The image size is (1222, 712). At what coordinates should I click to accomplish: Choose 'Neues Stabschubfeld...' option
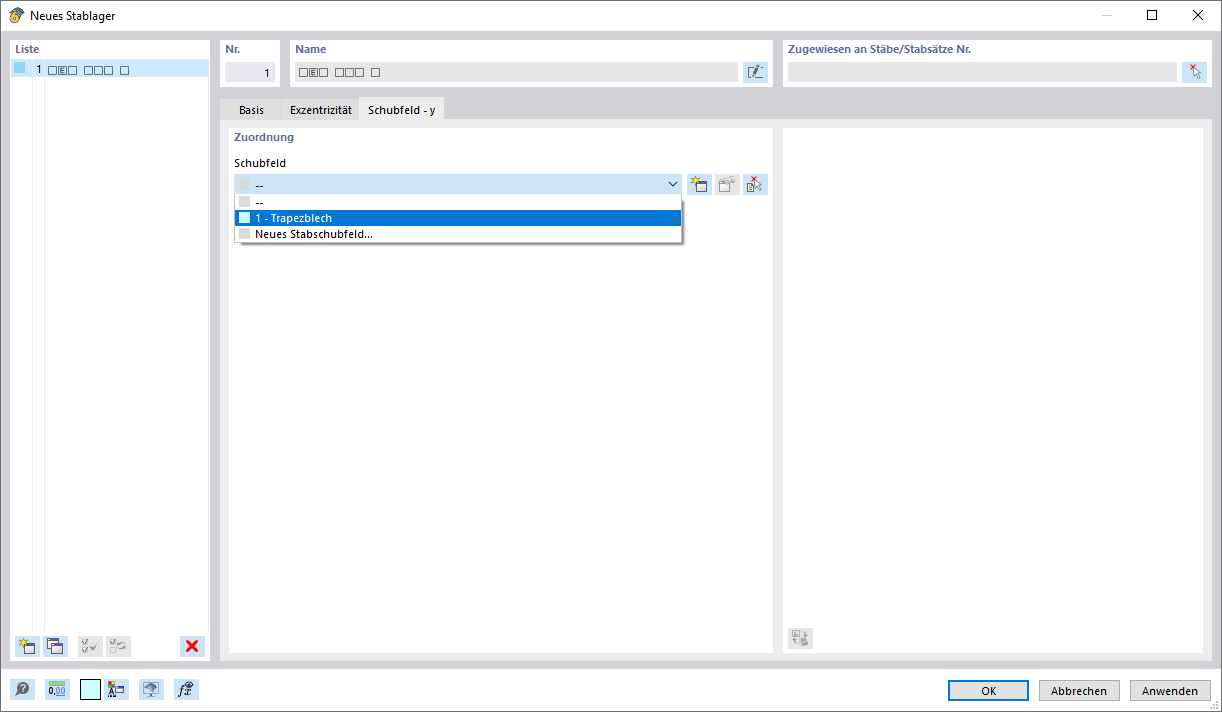(458, 234)
